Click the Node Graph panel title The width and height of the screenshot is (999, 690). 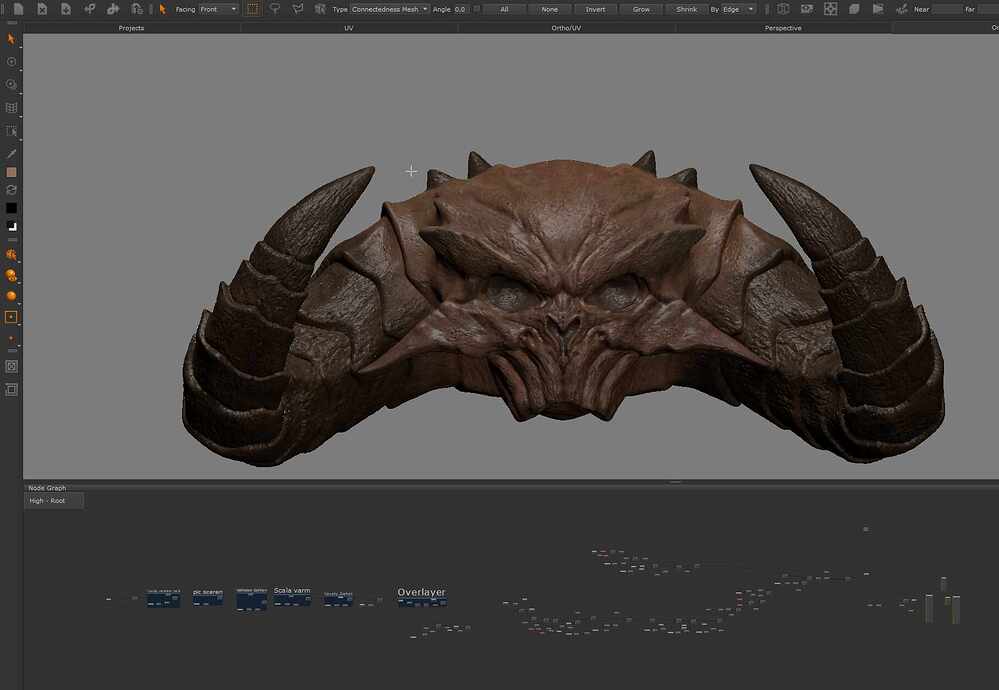(47, 488)
